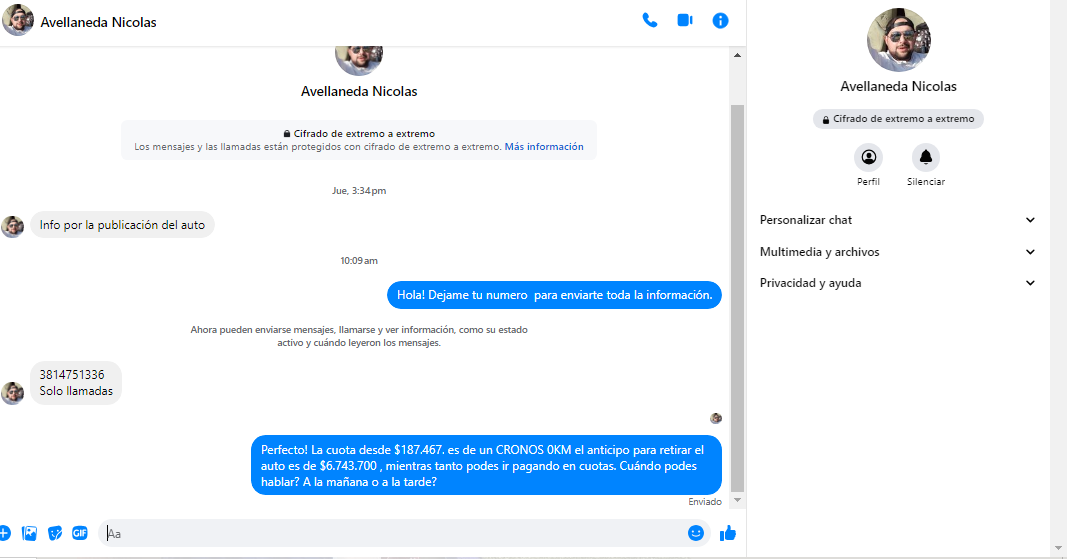Open the Más información link
Image resolution: width=1067 pixels, height=559 pixels.
click(544, 147)
